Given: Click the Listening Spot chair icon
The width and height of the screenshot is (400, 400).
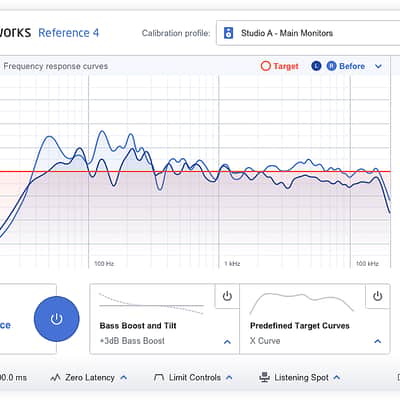Looking at the screenshot, I should point(265,377).
